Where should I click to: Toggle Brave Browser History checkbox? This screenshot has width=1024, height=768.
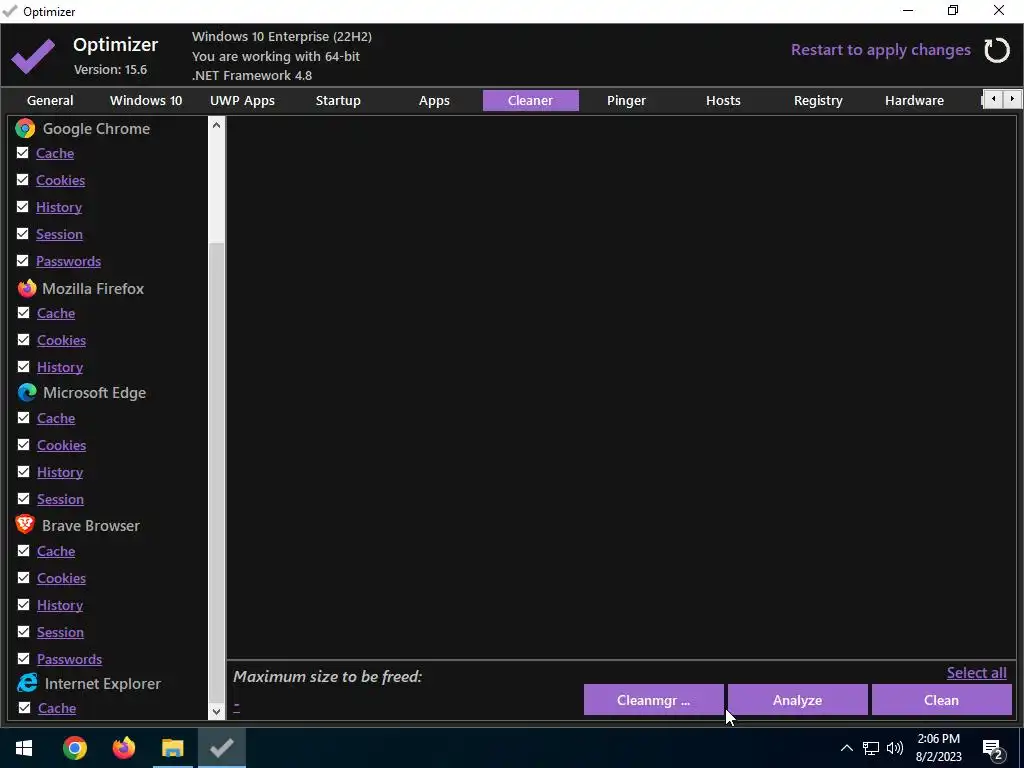click(24, 605)
